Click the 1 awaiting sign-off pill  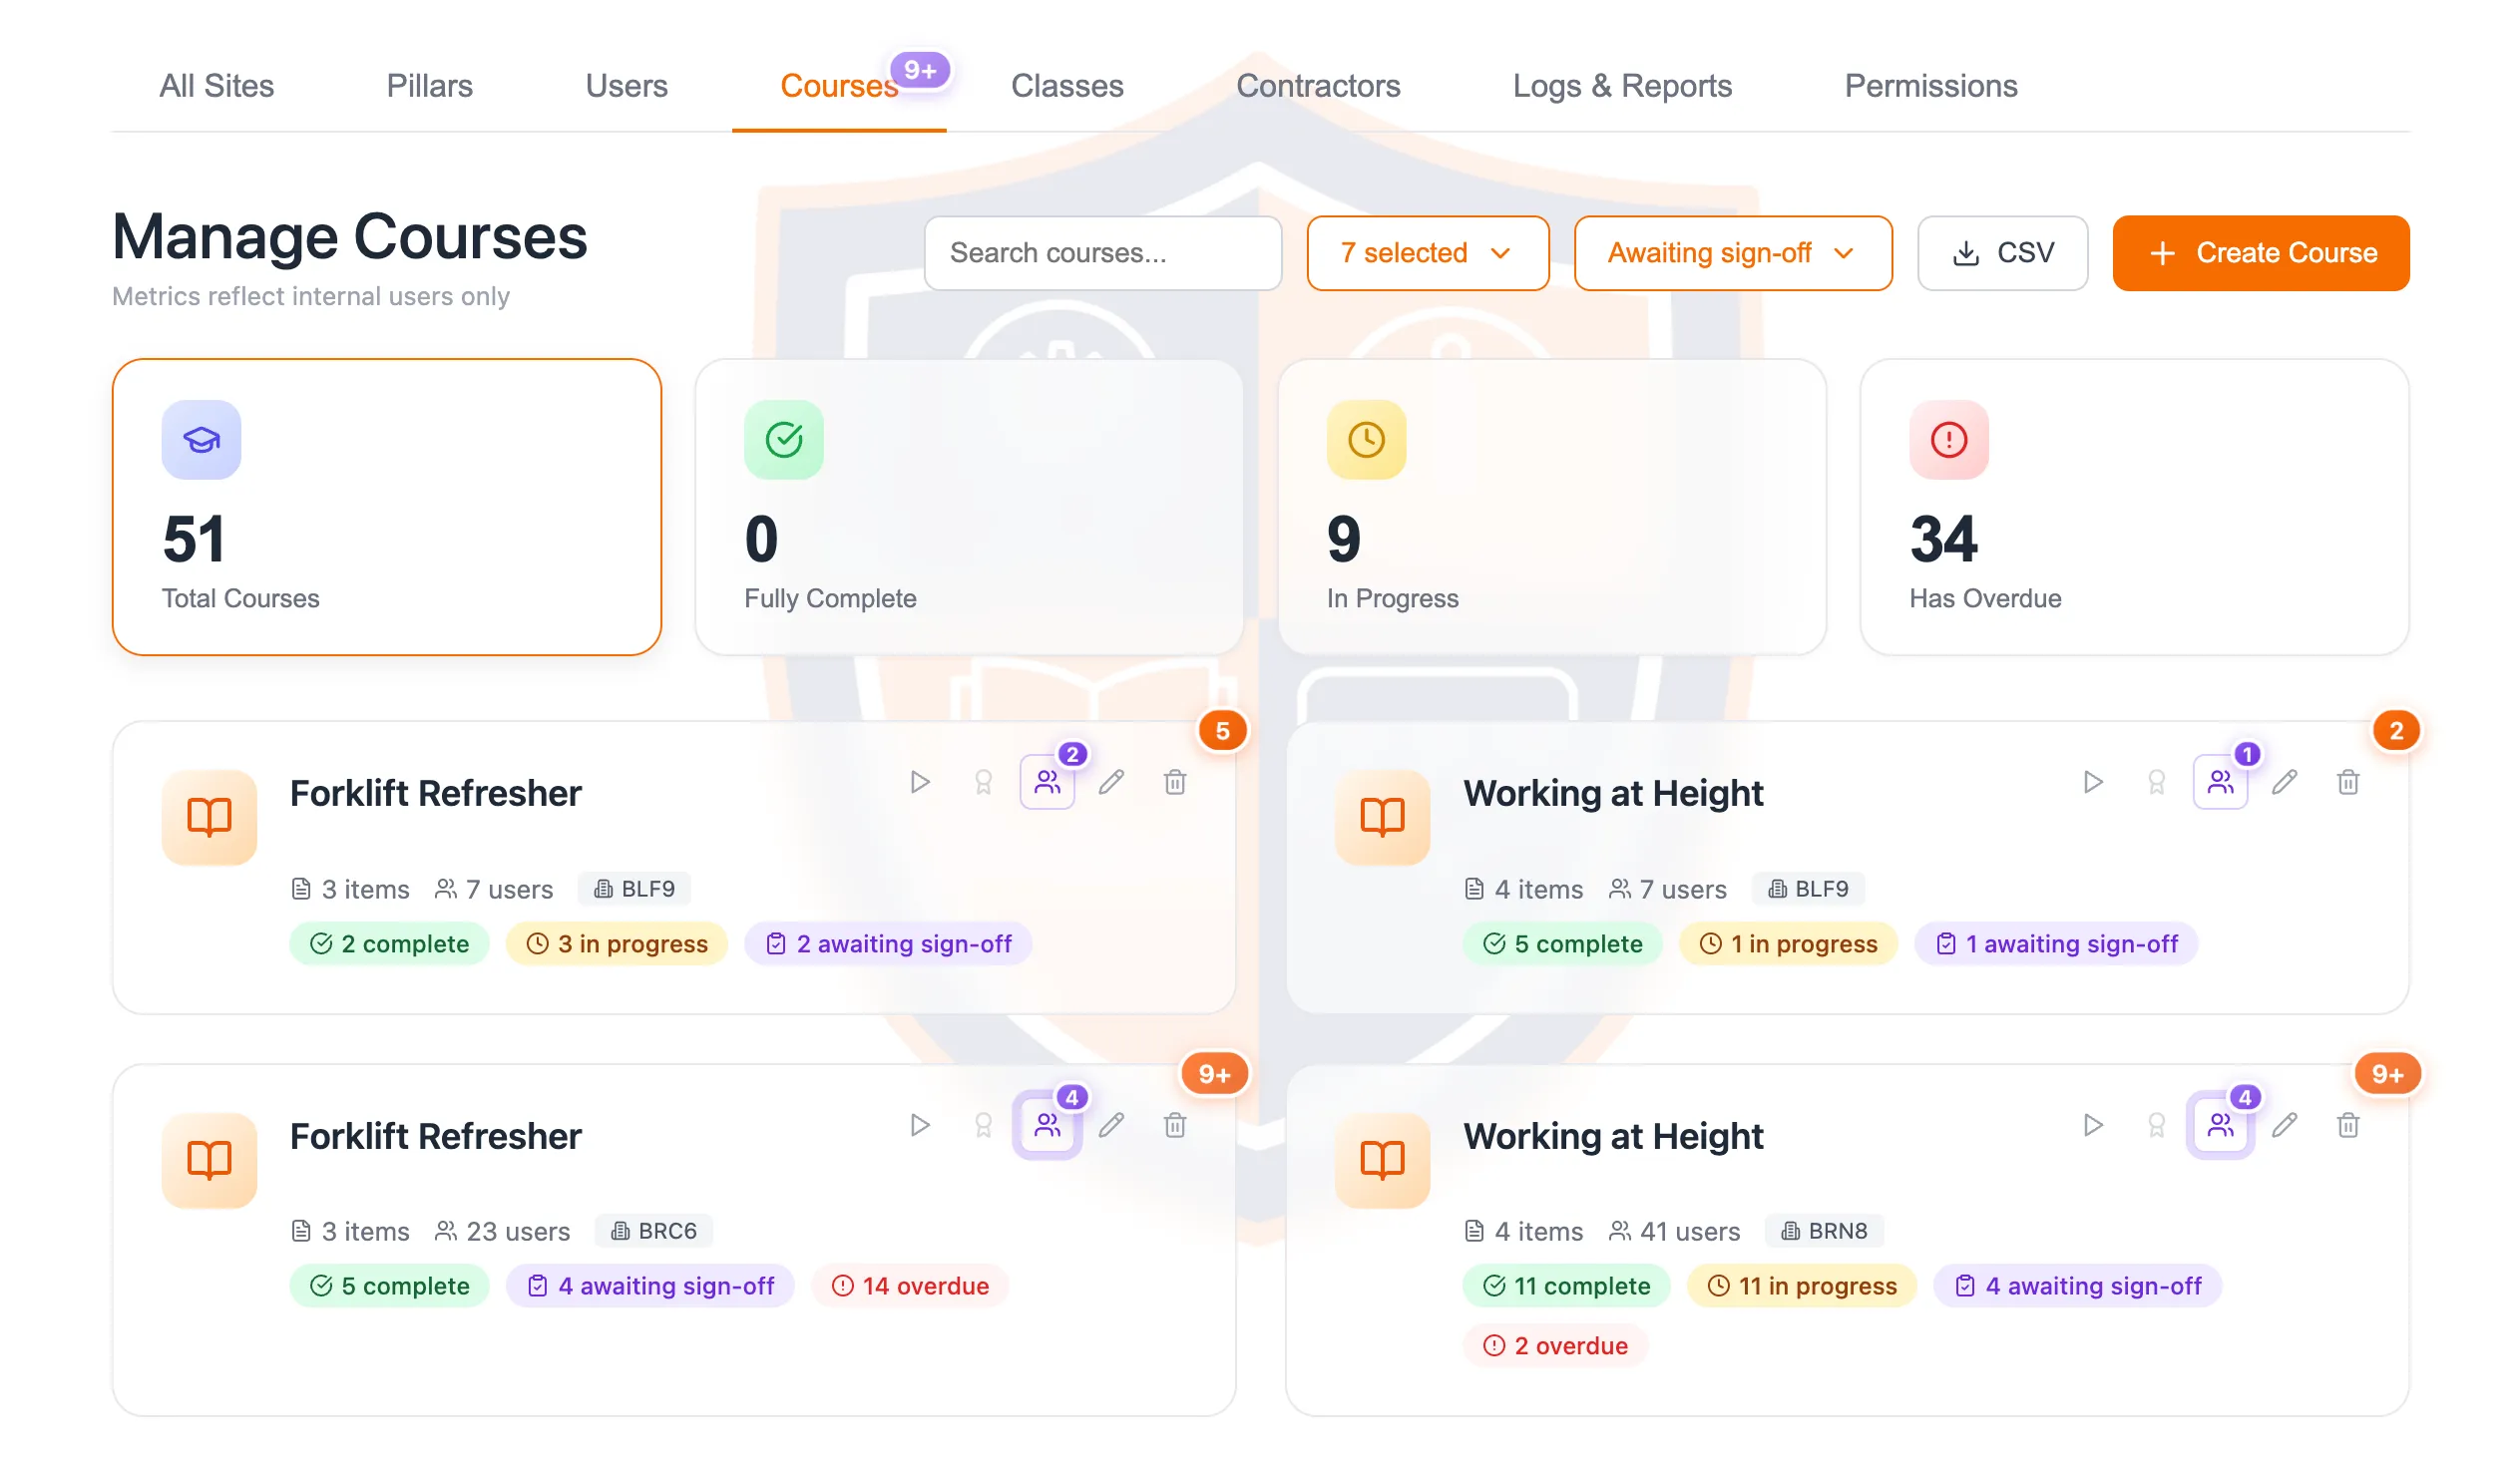(x=2057, y=944)
